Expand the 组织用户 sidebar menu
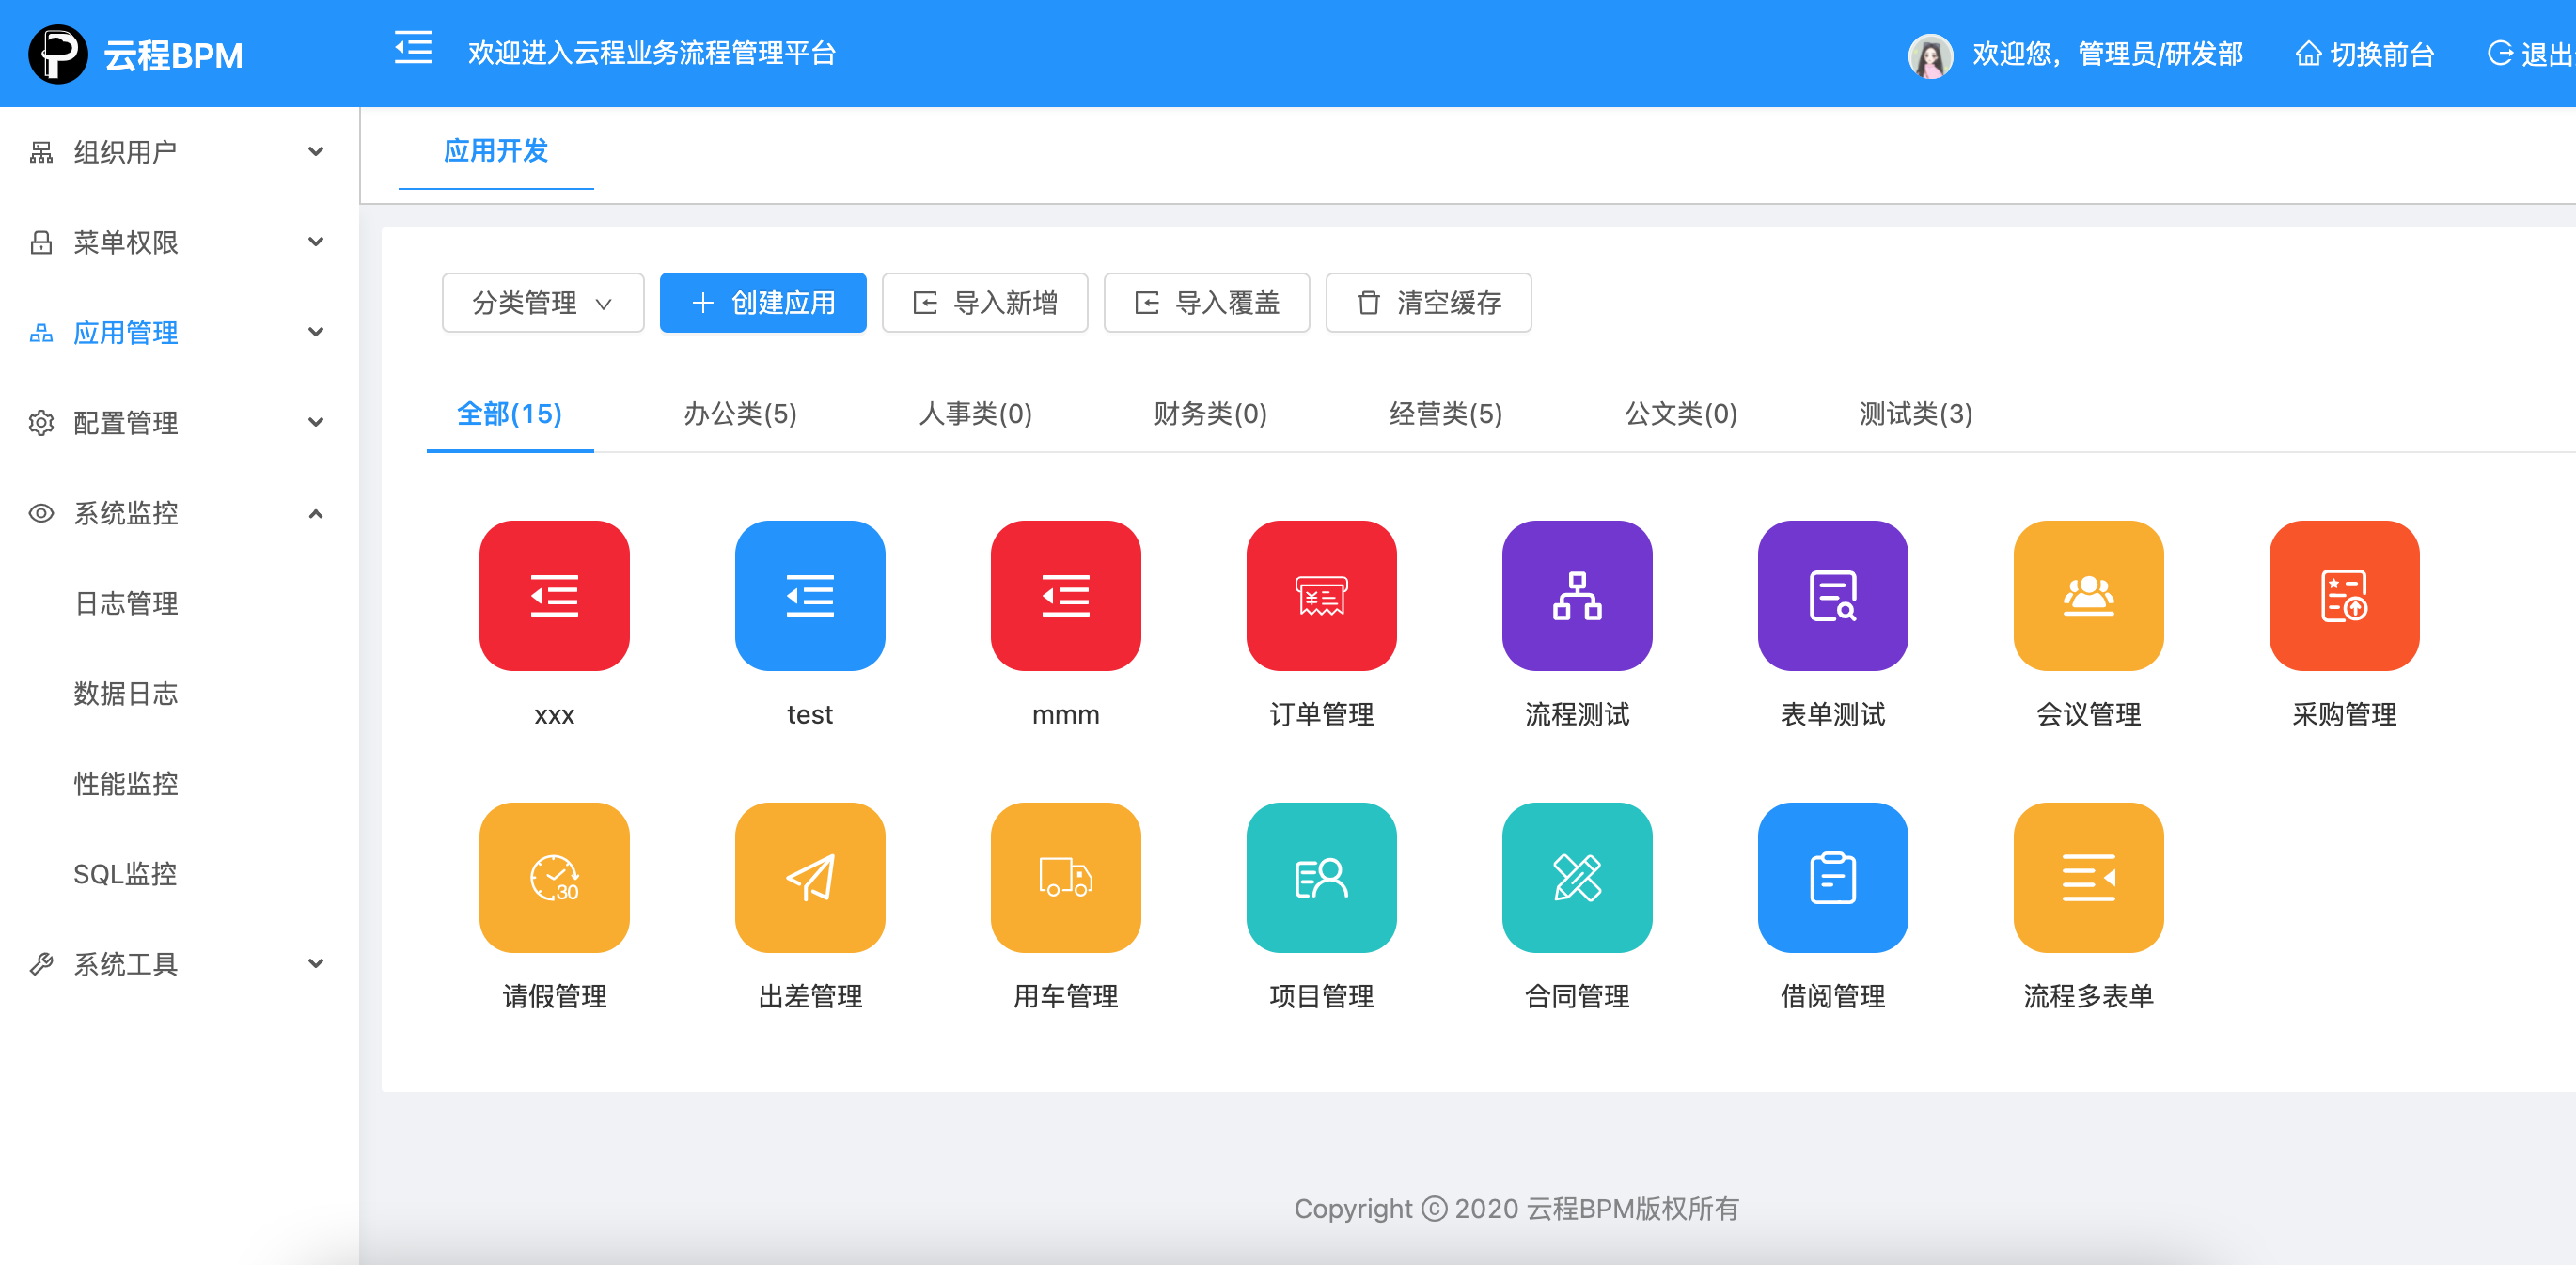2576x1265 pixels. [x=178, y=152]
